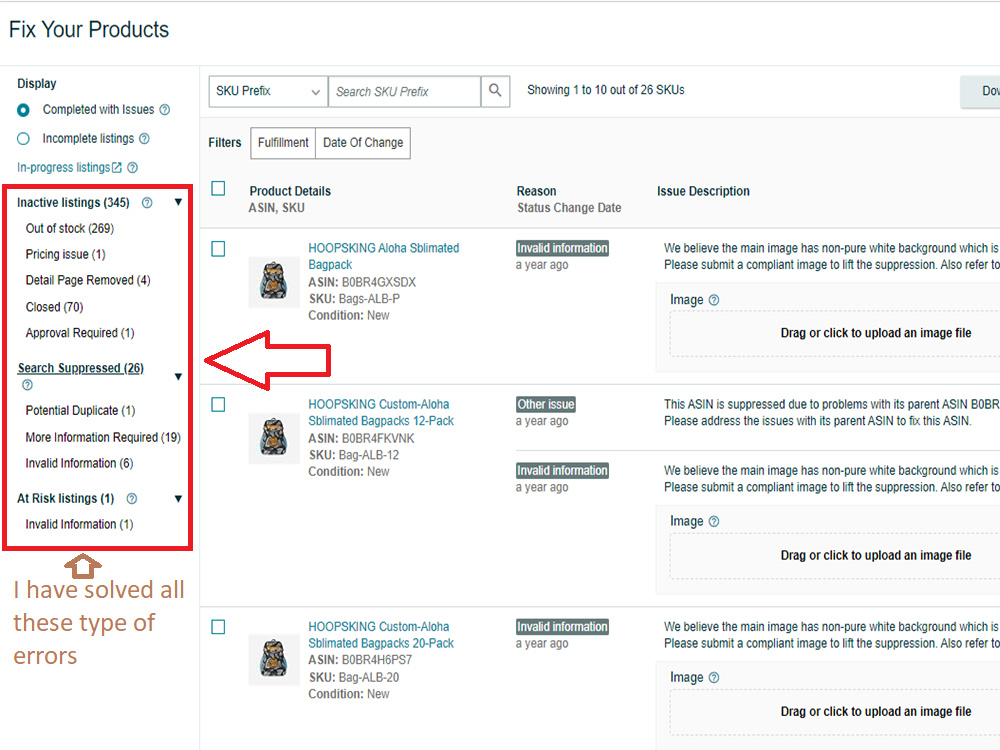This screenshot has width=1000, height=750.
Task: Click the search magnifier icon button
Action: [x=495, y=91]
